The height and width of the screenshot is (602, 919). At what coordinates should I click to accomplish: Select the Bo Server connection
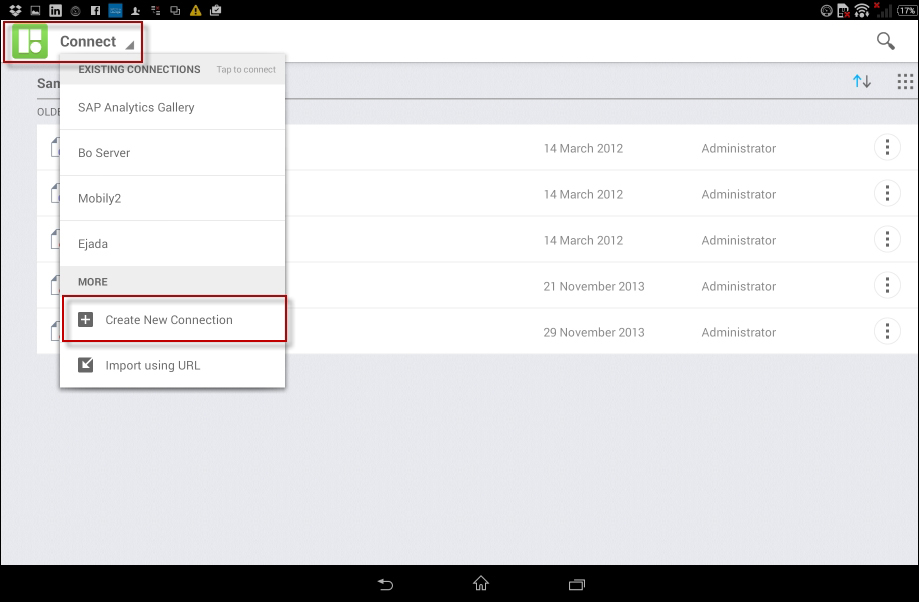point(104,153)
